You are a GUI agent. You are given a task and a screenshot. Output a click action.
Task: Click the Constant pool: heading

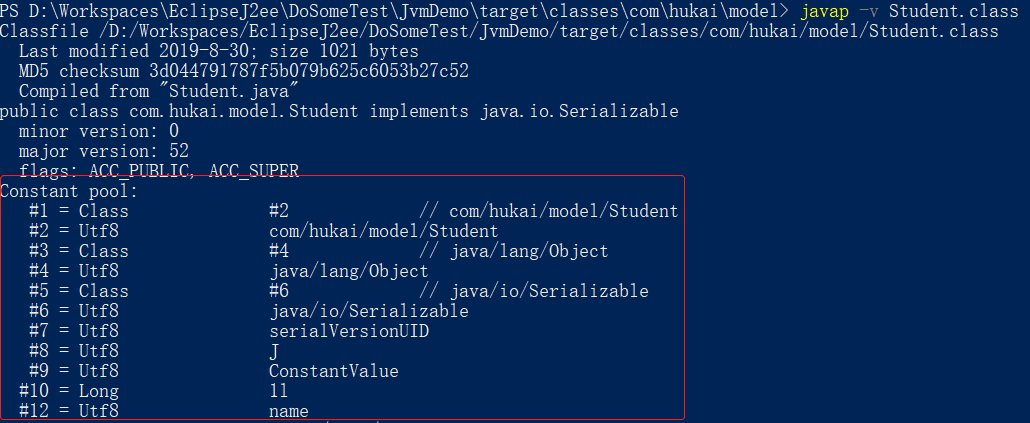pyautogui.click(x=69, y=191)
